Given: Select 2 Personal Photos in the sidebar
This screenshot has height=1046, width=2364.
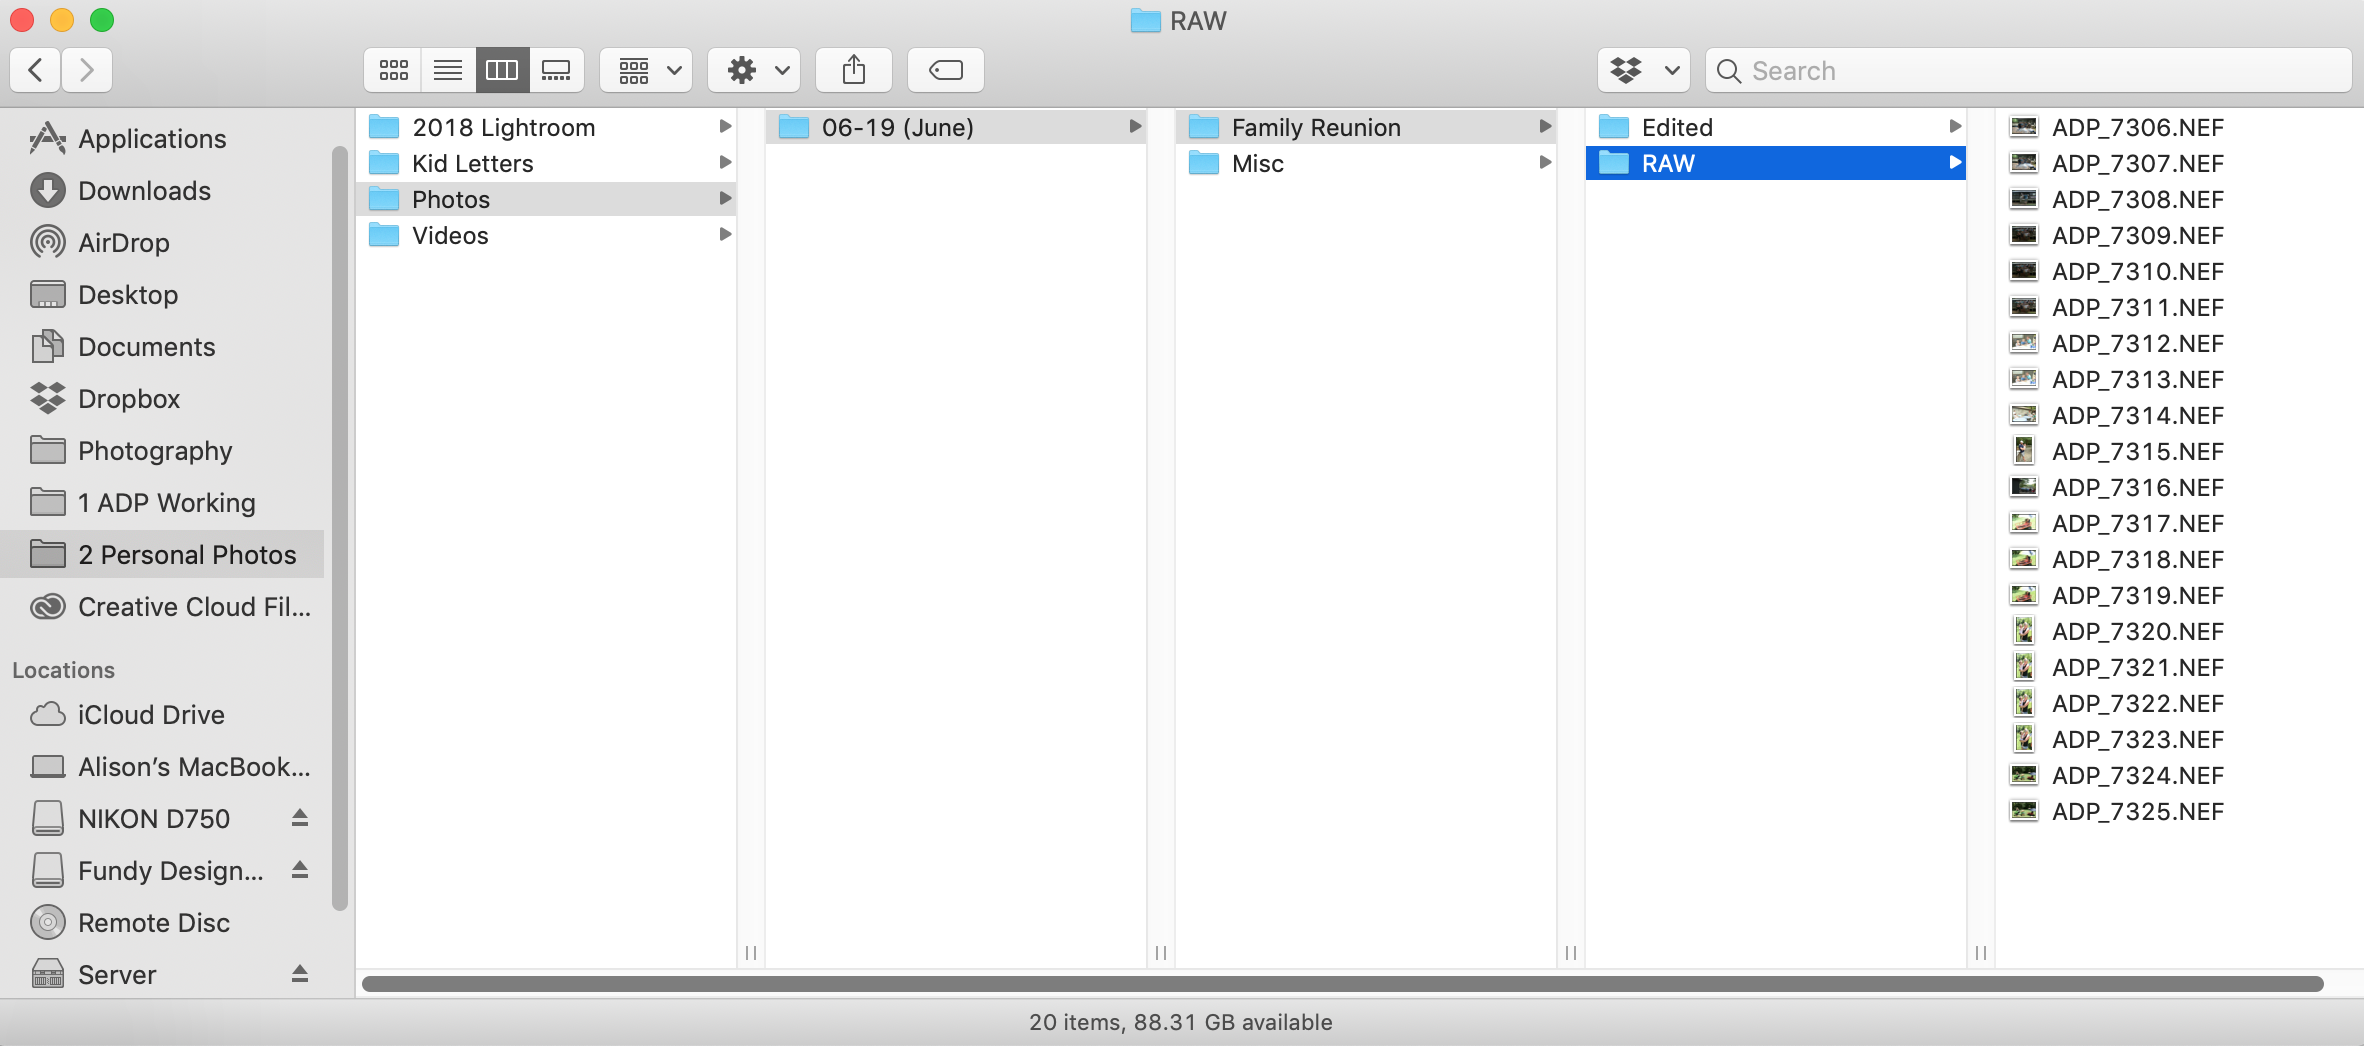Looking at the screenshot, I should pyautogui.click(x=163, y=555).
